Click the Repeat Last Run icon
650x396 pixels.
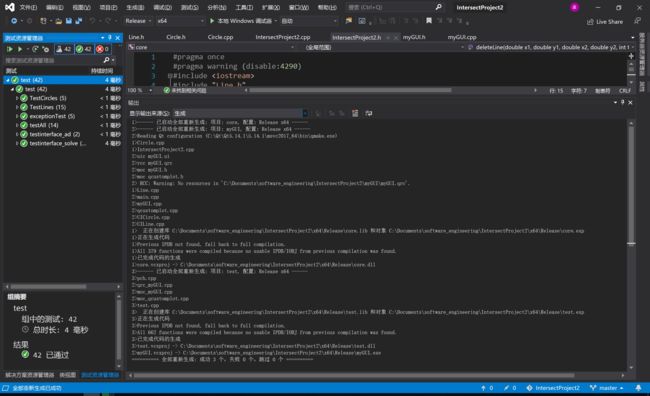coord(35,49)
